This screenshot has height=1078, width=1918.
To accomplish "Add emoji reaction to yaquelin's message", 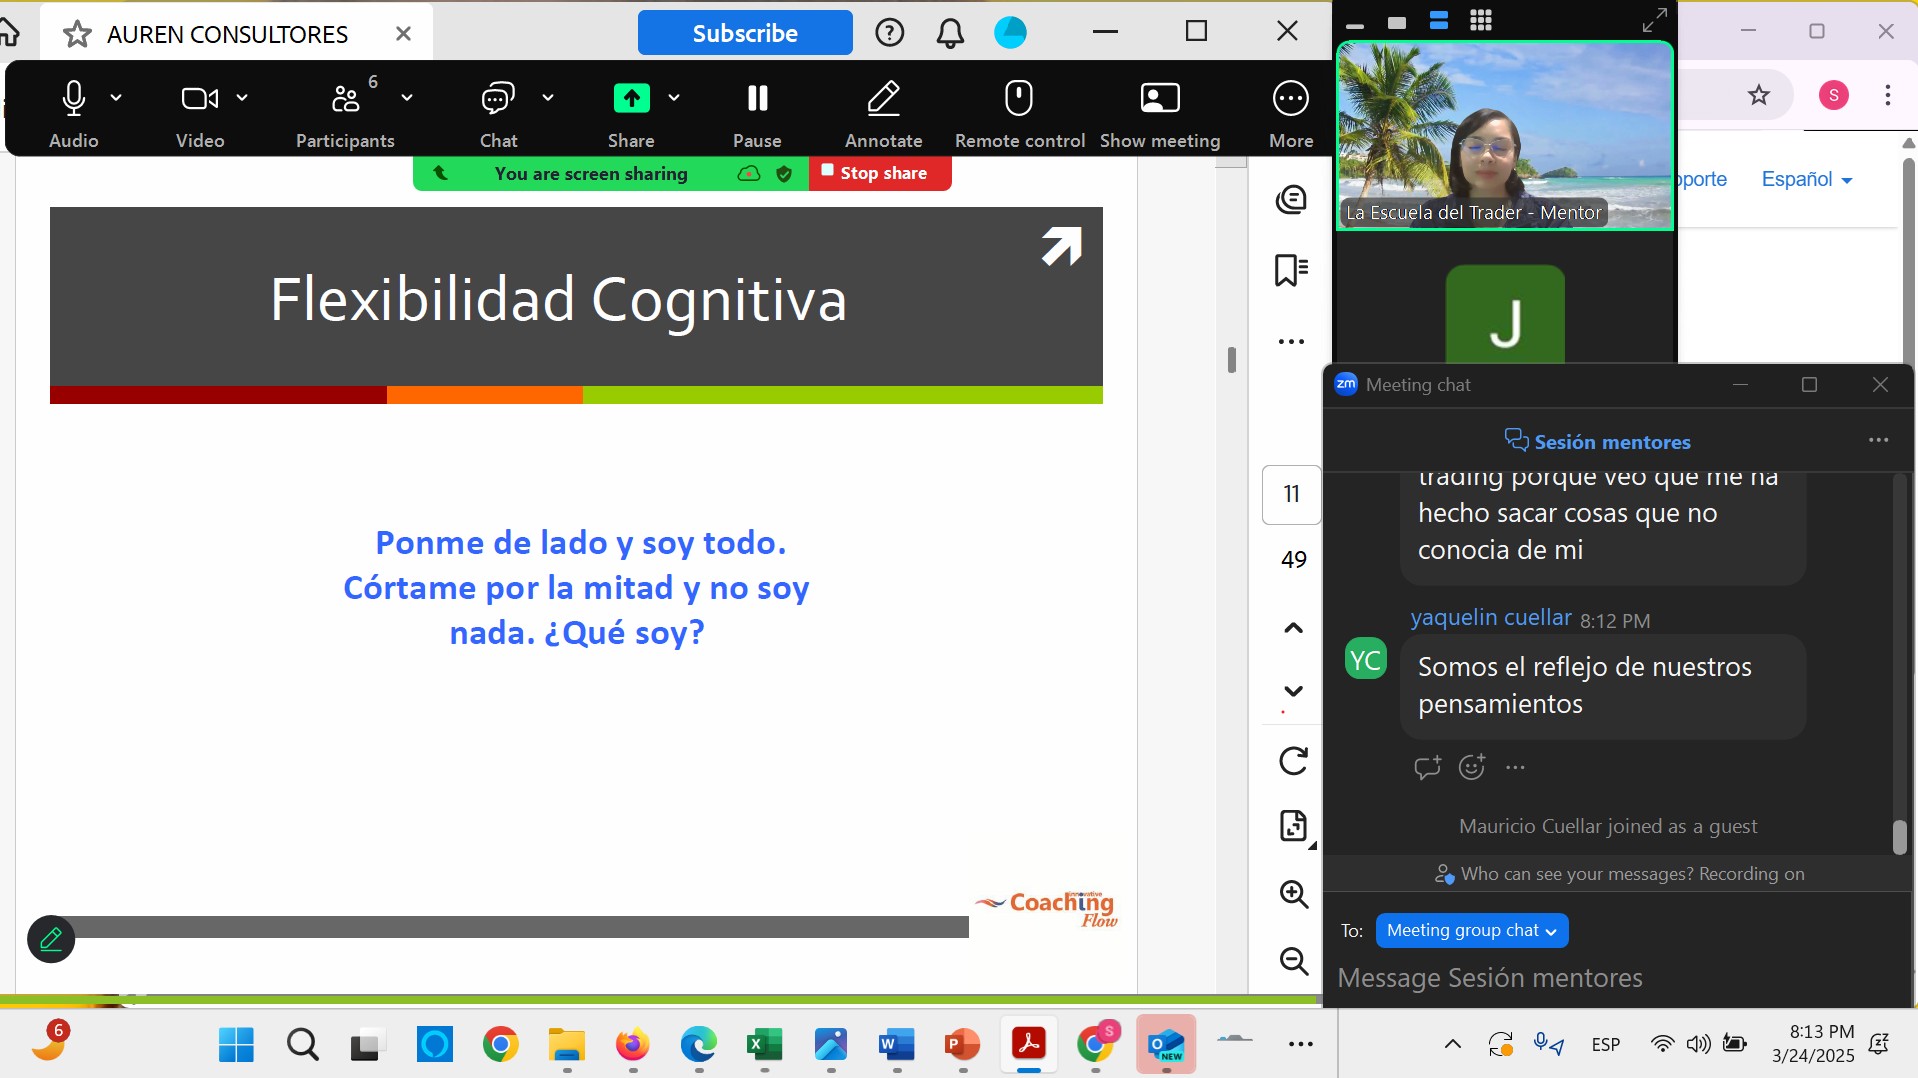I will coord(1471,767).
